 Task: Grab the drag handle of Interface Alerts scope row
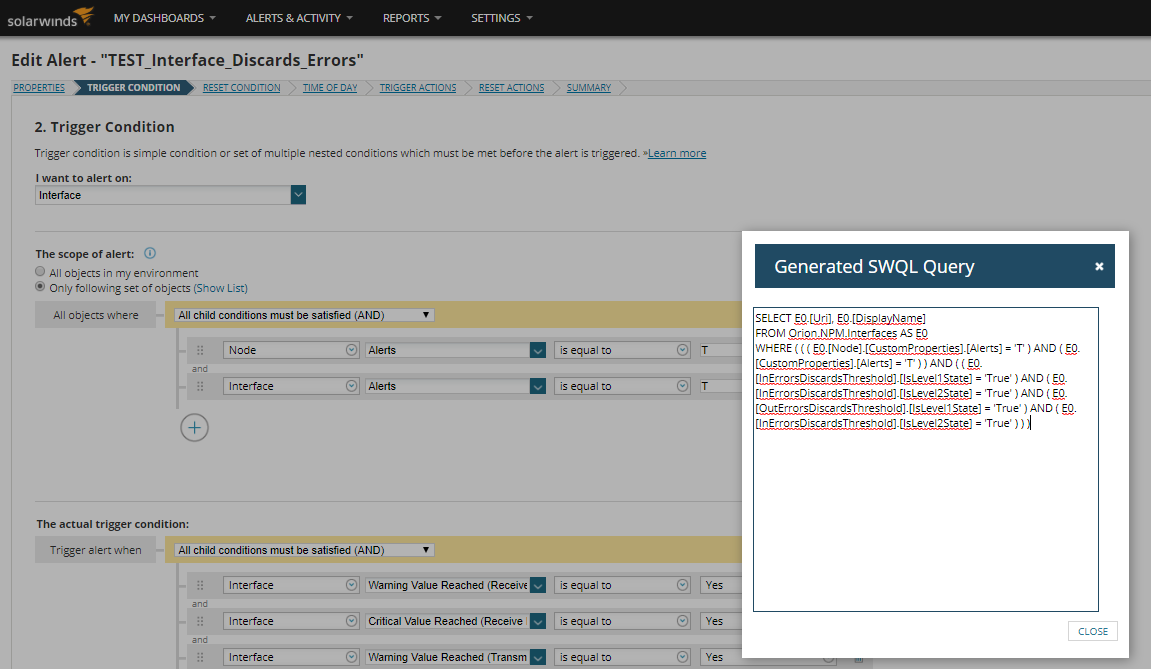coord(200,386)
